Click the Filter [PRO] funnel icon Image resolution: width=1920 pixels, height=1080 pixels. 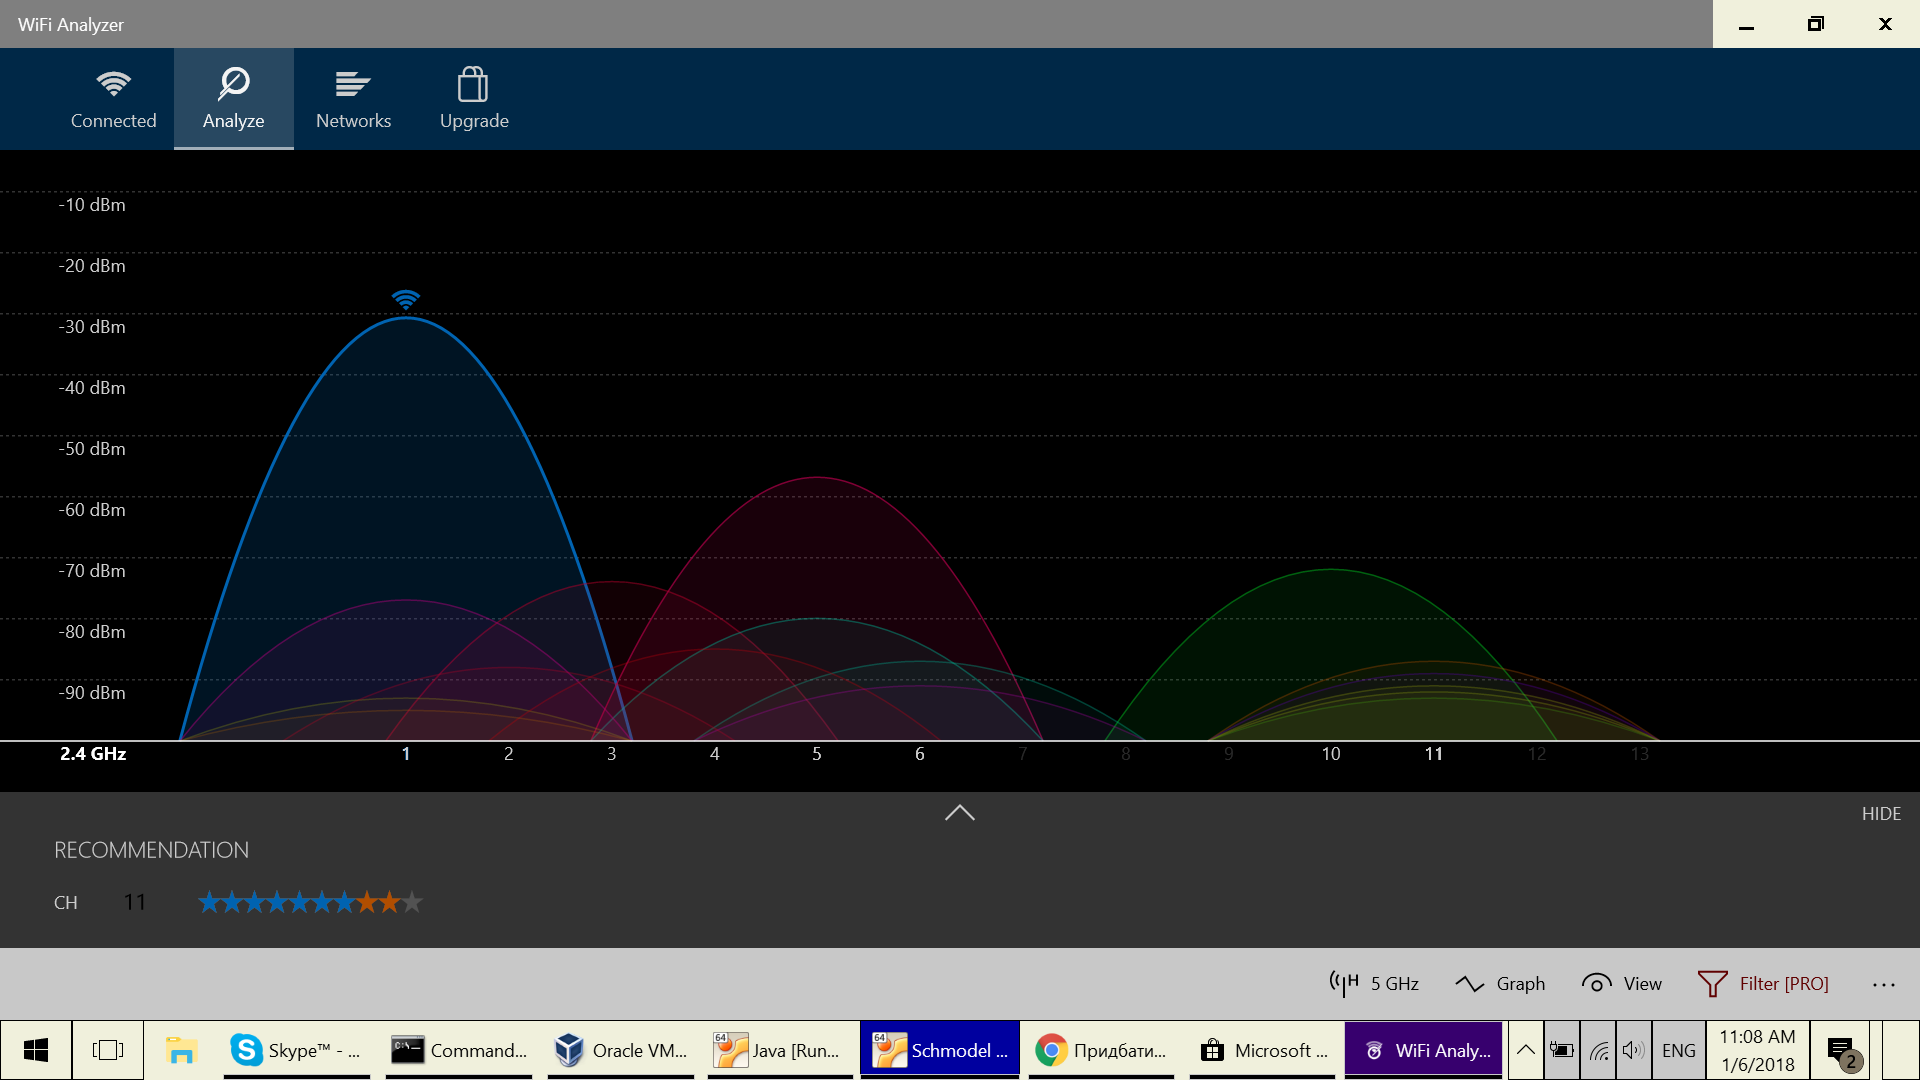pyautogui.click(x=1712, y=984)
